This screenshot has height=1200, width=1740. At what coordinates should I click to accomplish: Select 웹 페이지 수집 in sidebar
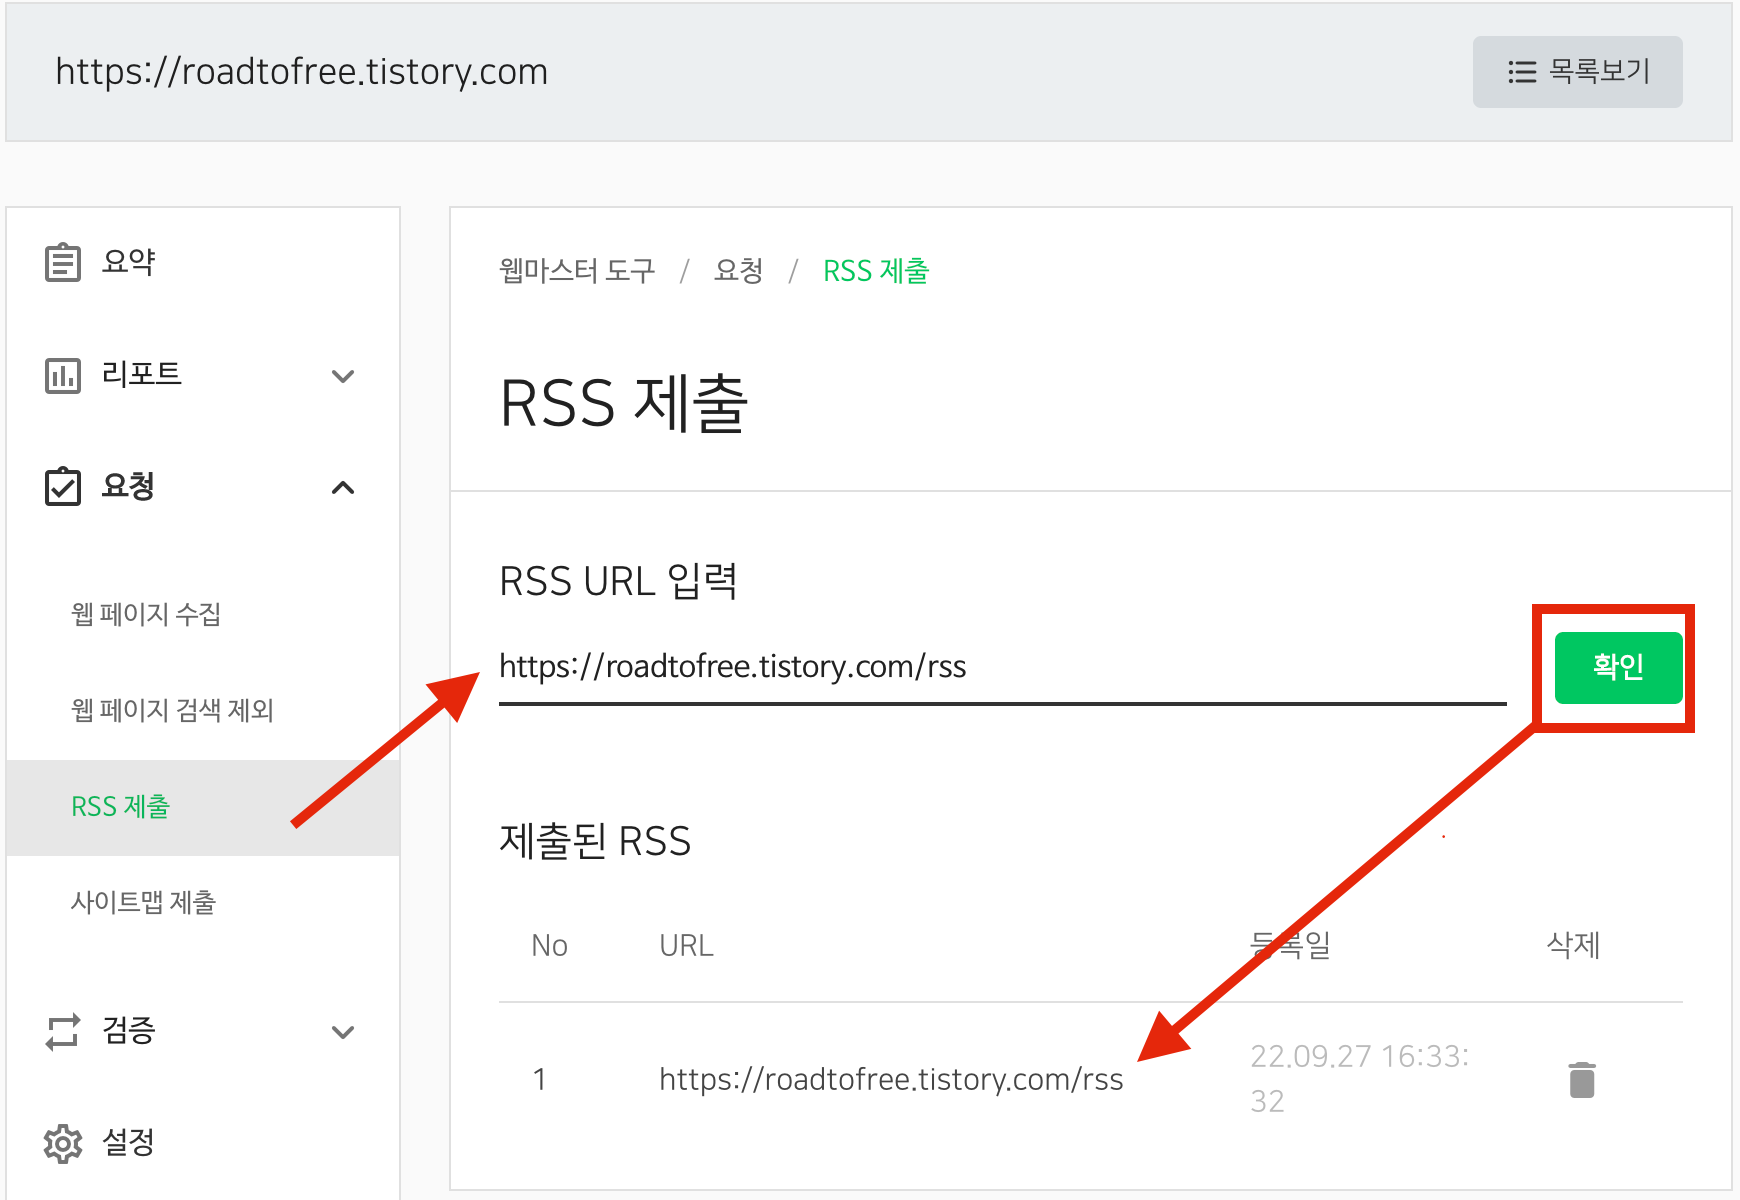pos(148,614)
